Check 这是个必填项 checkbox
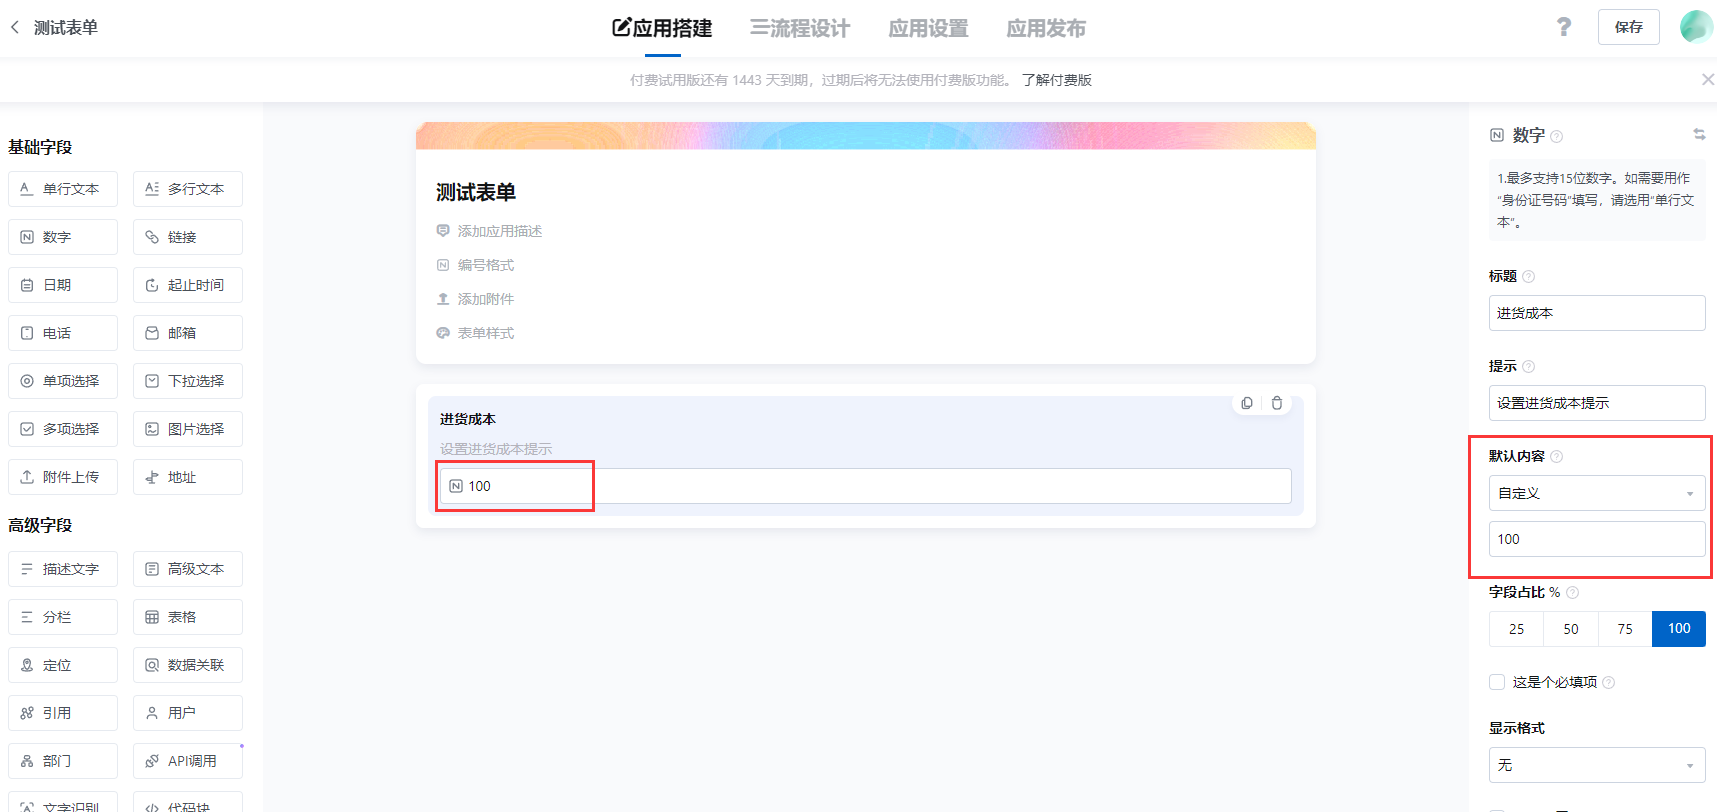This screenshot has height=812, width=1717. (x=1497, y=682)
